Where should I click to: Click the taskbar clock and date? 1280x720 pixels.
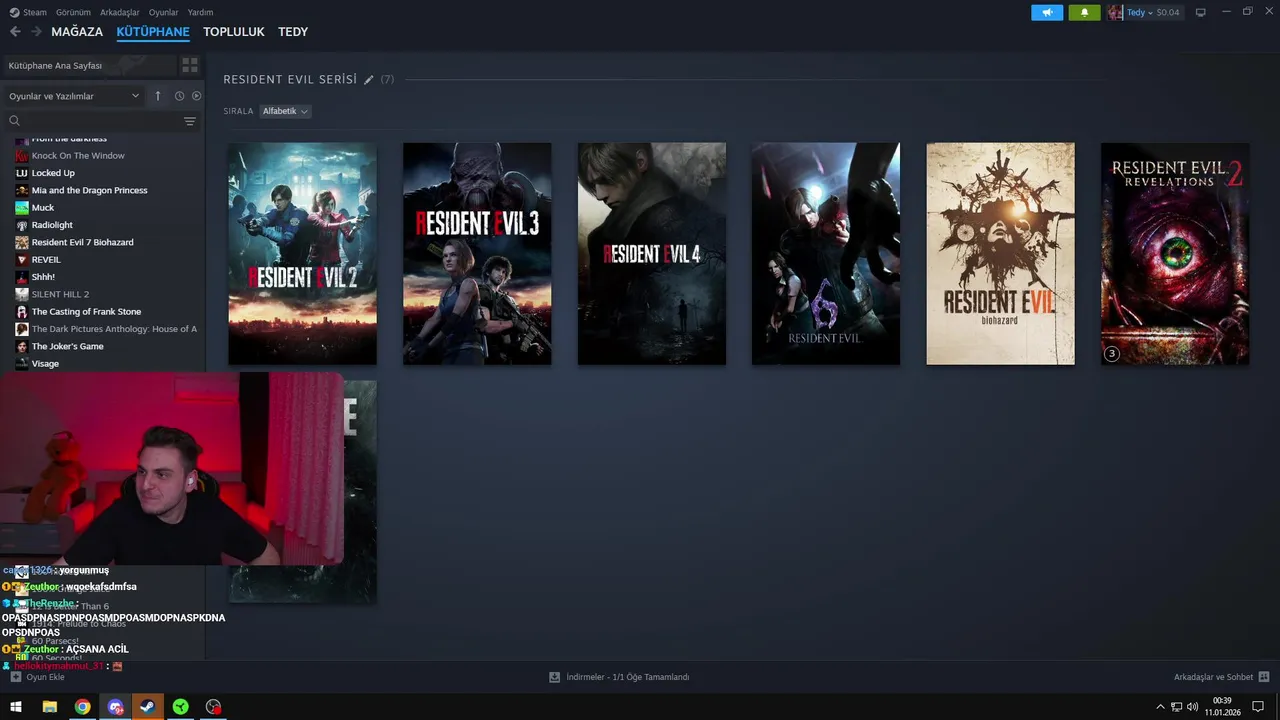click(x=1222, y=707)
